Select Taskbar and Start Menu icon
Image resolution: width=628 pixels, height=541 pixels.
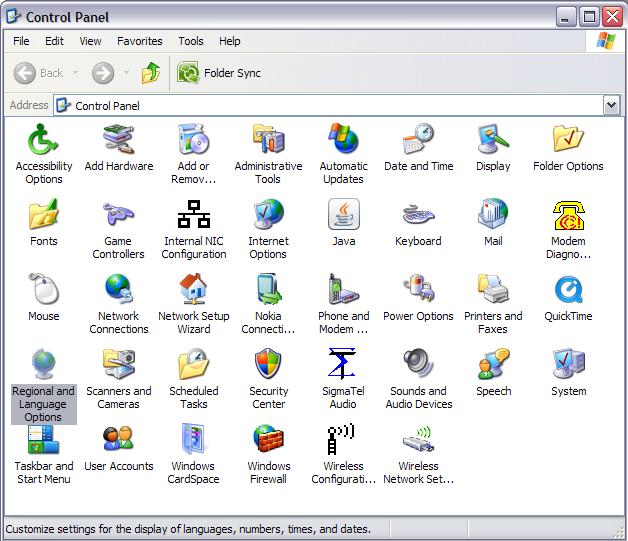click(x=43, y=439)
